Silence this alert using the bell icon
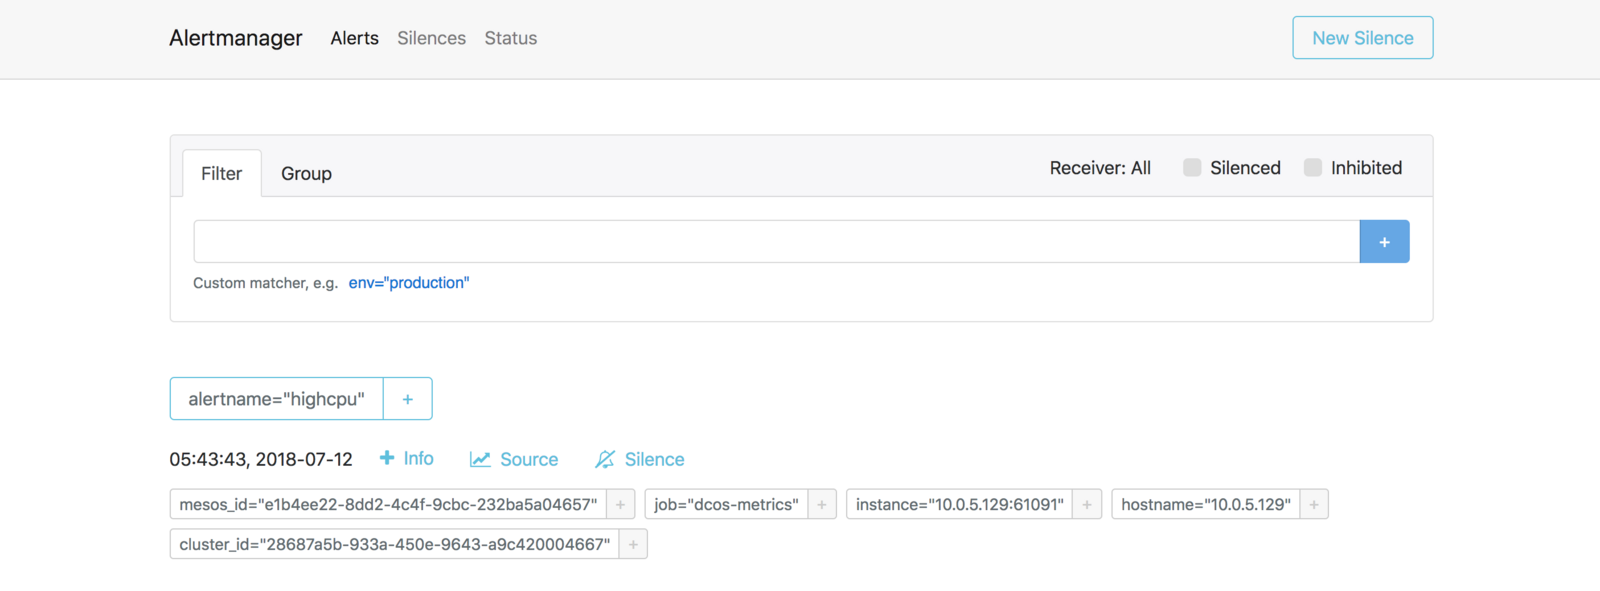The height and width of the screenshot is (591, 1600). [640, 460]
